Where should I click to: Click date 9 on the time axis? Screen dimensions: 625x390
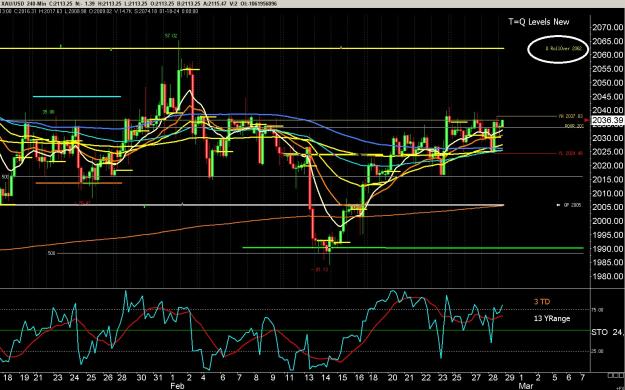[x=273, y=378]
